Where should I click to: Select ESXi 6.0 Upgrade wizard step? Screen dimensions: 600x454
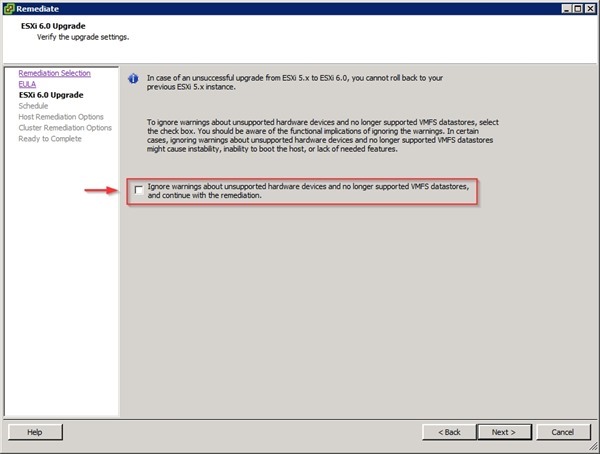click(x=51, y=95)
